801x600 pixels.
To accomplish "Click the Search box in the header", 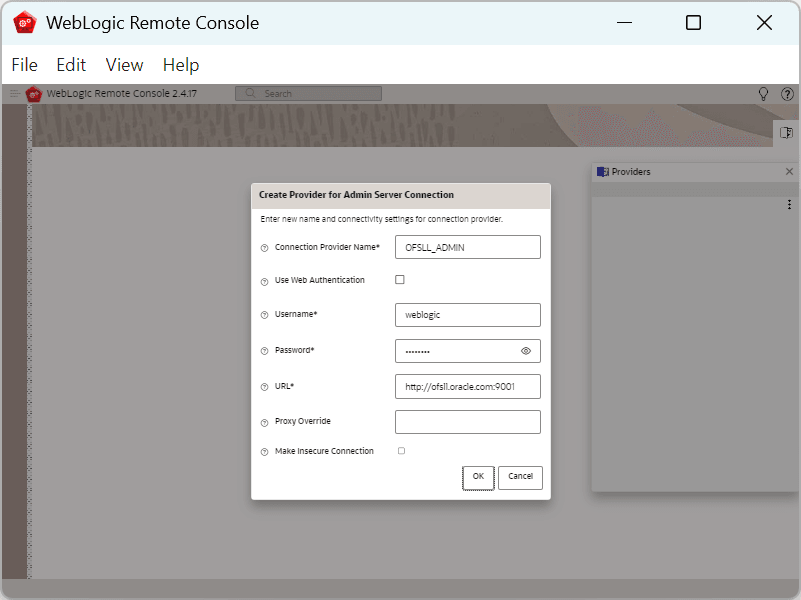I will 309,93.
